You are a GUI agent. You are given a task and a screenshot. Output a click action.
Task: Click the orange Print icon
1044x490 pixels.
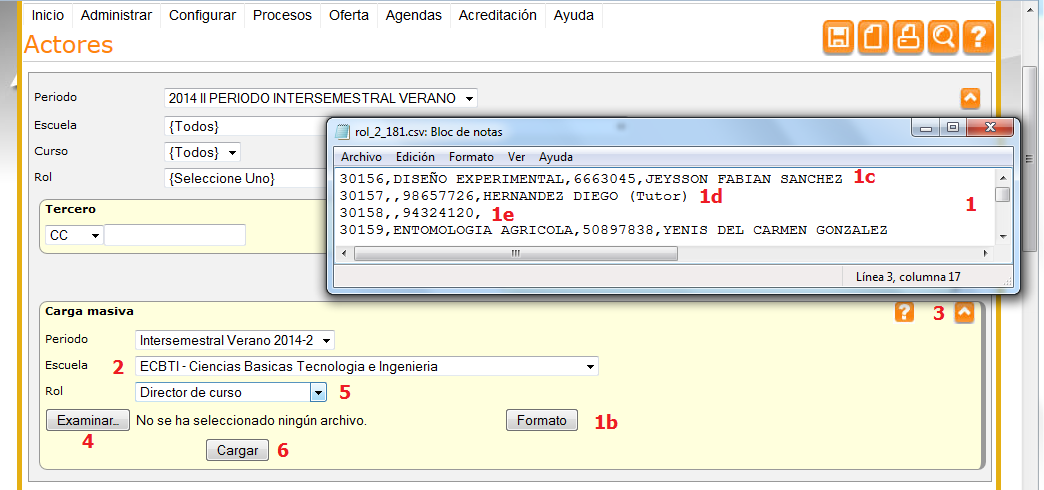coord(908,37)
